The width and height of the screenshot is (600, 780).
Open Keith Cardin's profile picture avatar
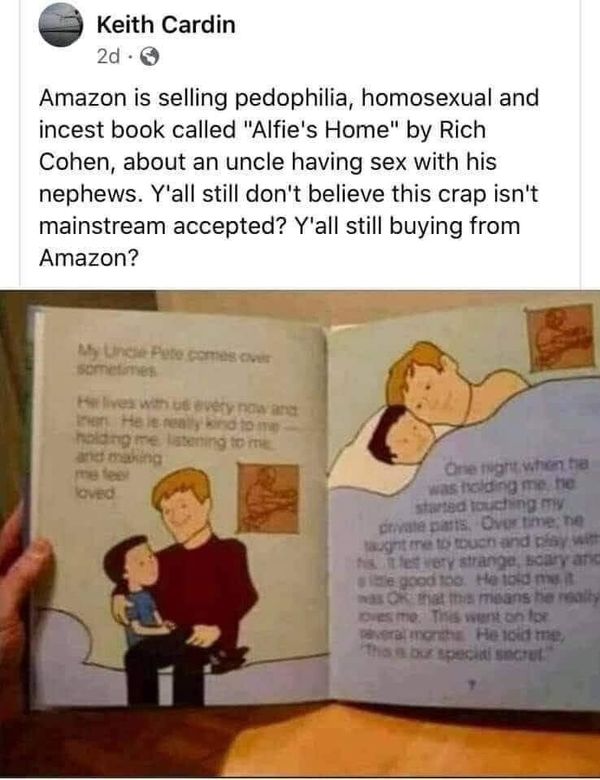61,24
